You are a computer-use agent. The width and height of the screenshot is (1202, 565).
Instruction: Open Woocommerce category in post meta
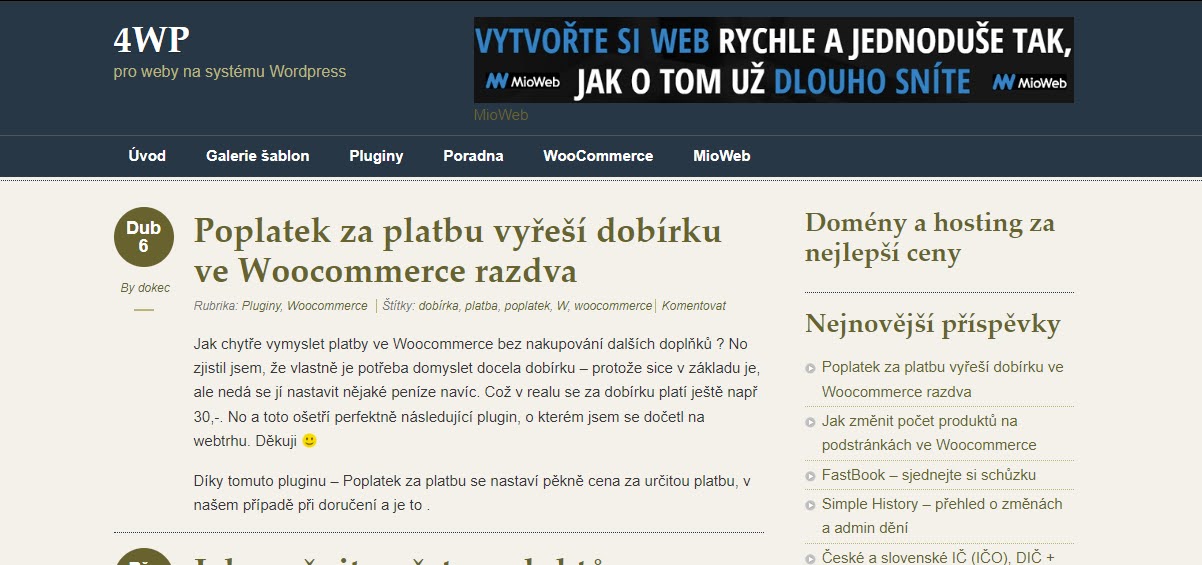pos(327,306)
